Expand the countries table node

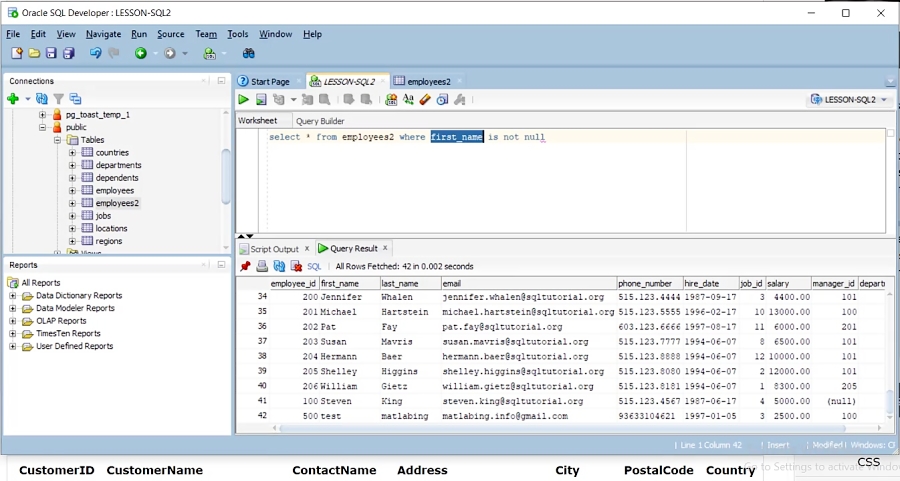click(73, 153)
